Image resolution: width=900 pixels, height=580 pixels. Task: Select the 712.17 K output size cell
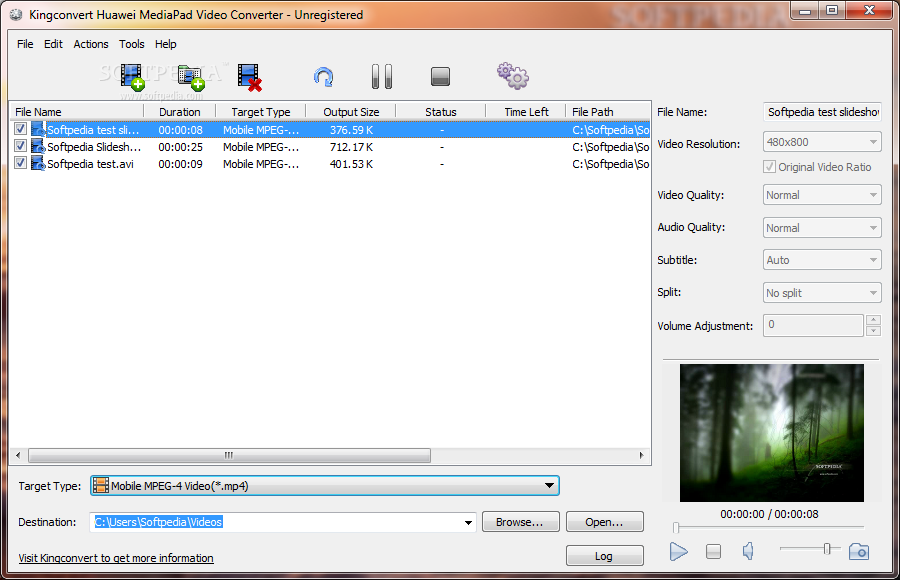point(351,147)
